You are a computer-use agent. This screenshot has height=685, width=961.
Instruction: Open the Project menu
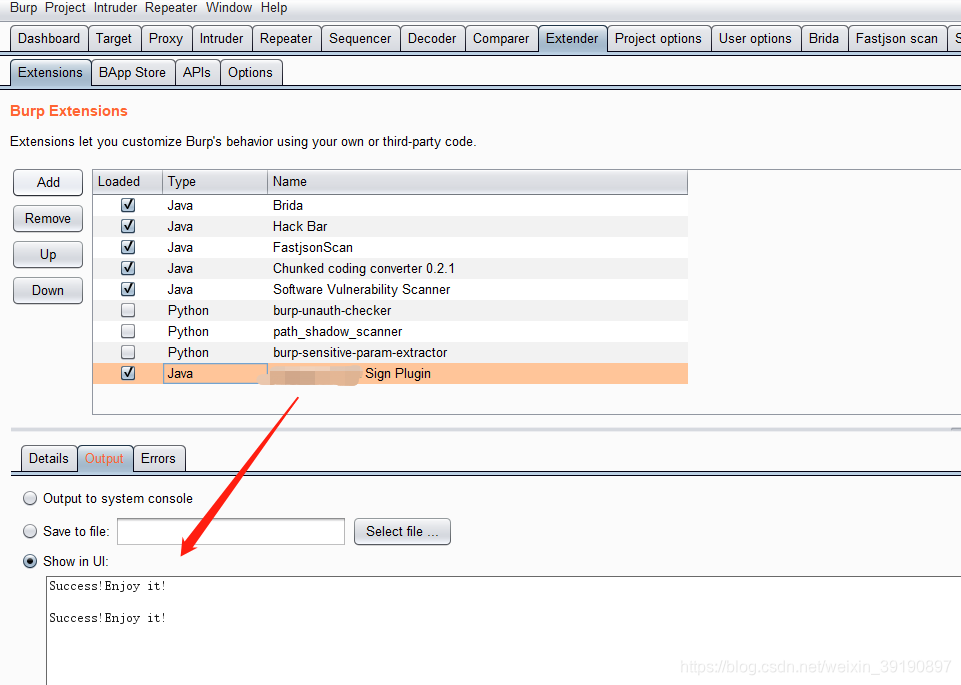click(x=65, y=8)
